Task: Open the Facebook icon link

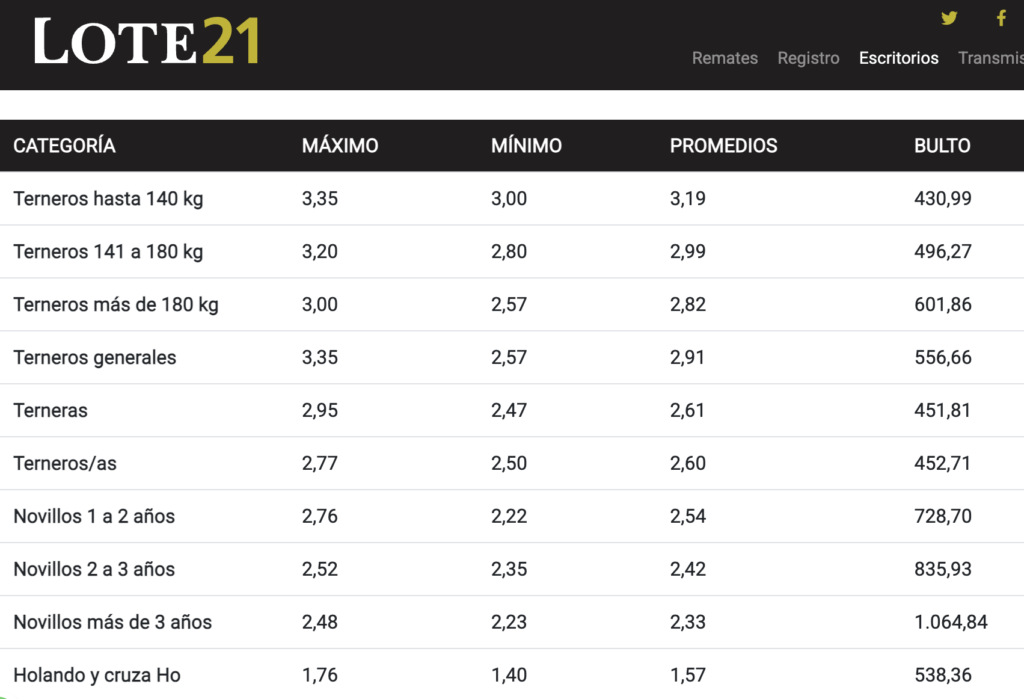Action: (x=1000, y=18)
